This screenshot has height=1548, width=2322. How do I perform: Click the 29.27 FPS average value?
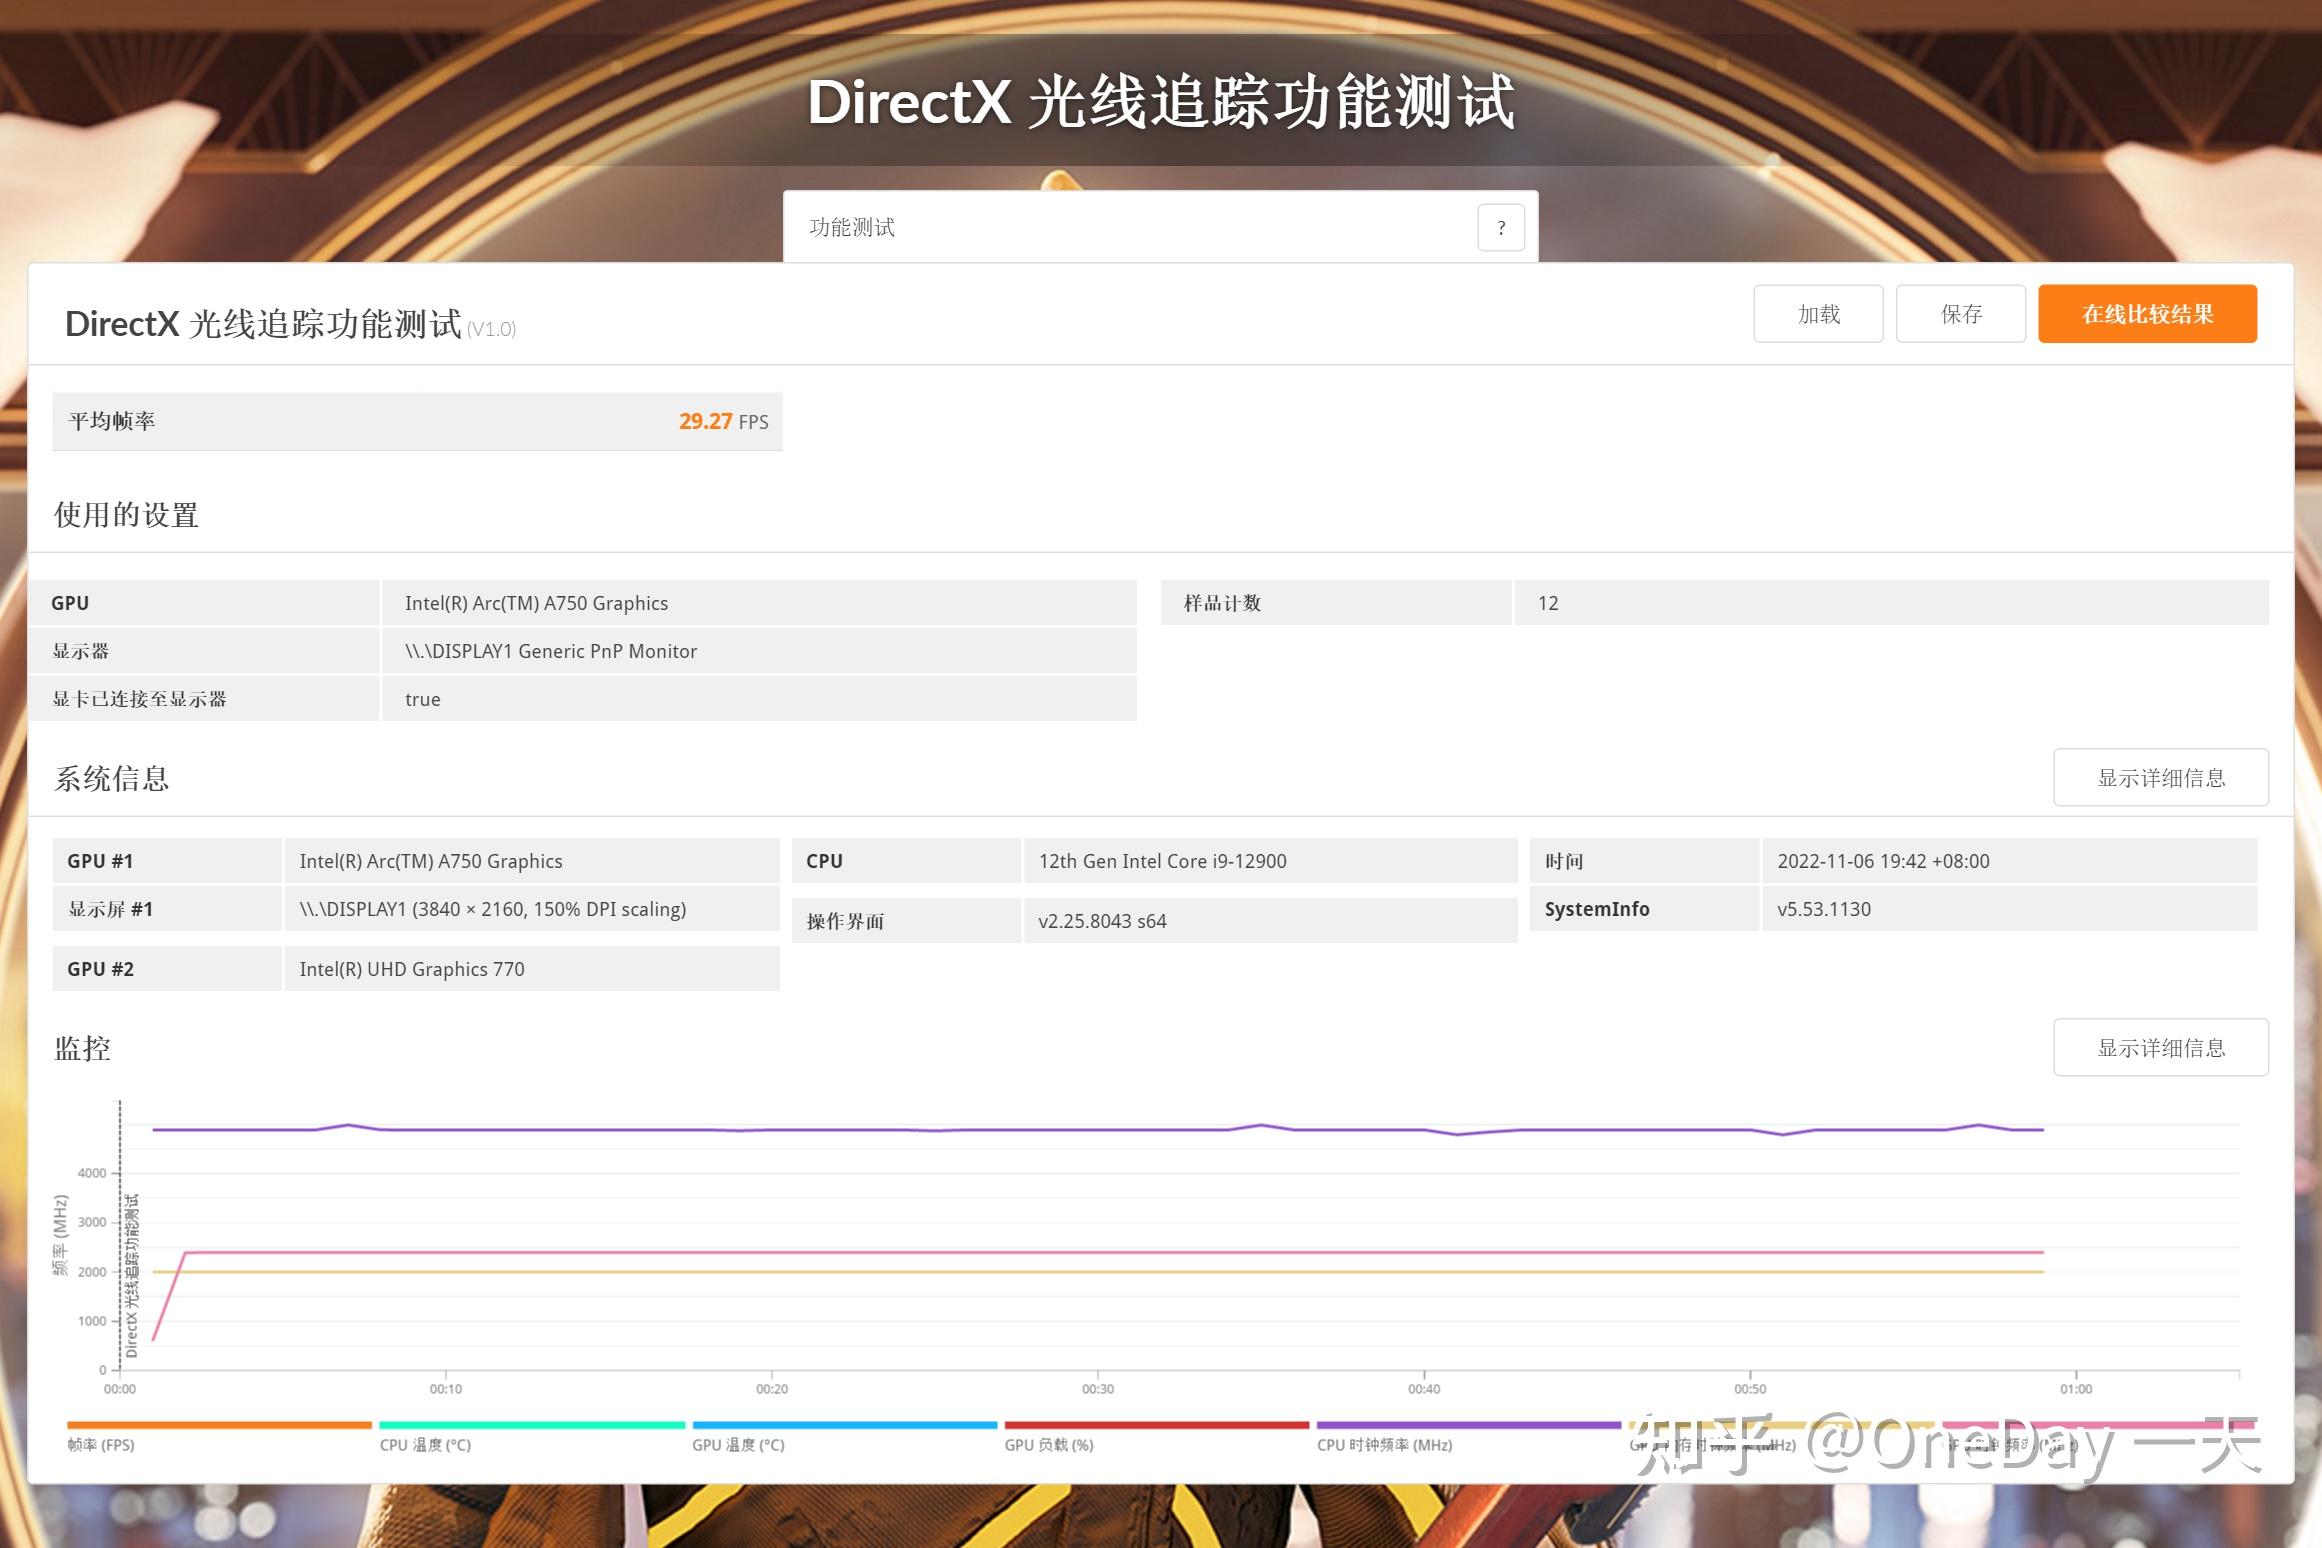pos(724,422)
